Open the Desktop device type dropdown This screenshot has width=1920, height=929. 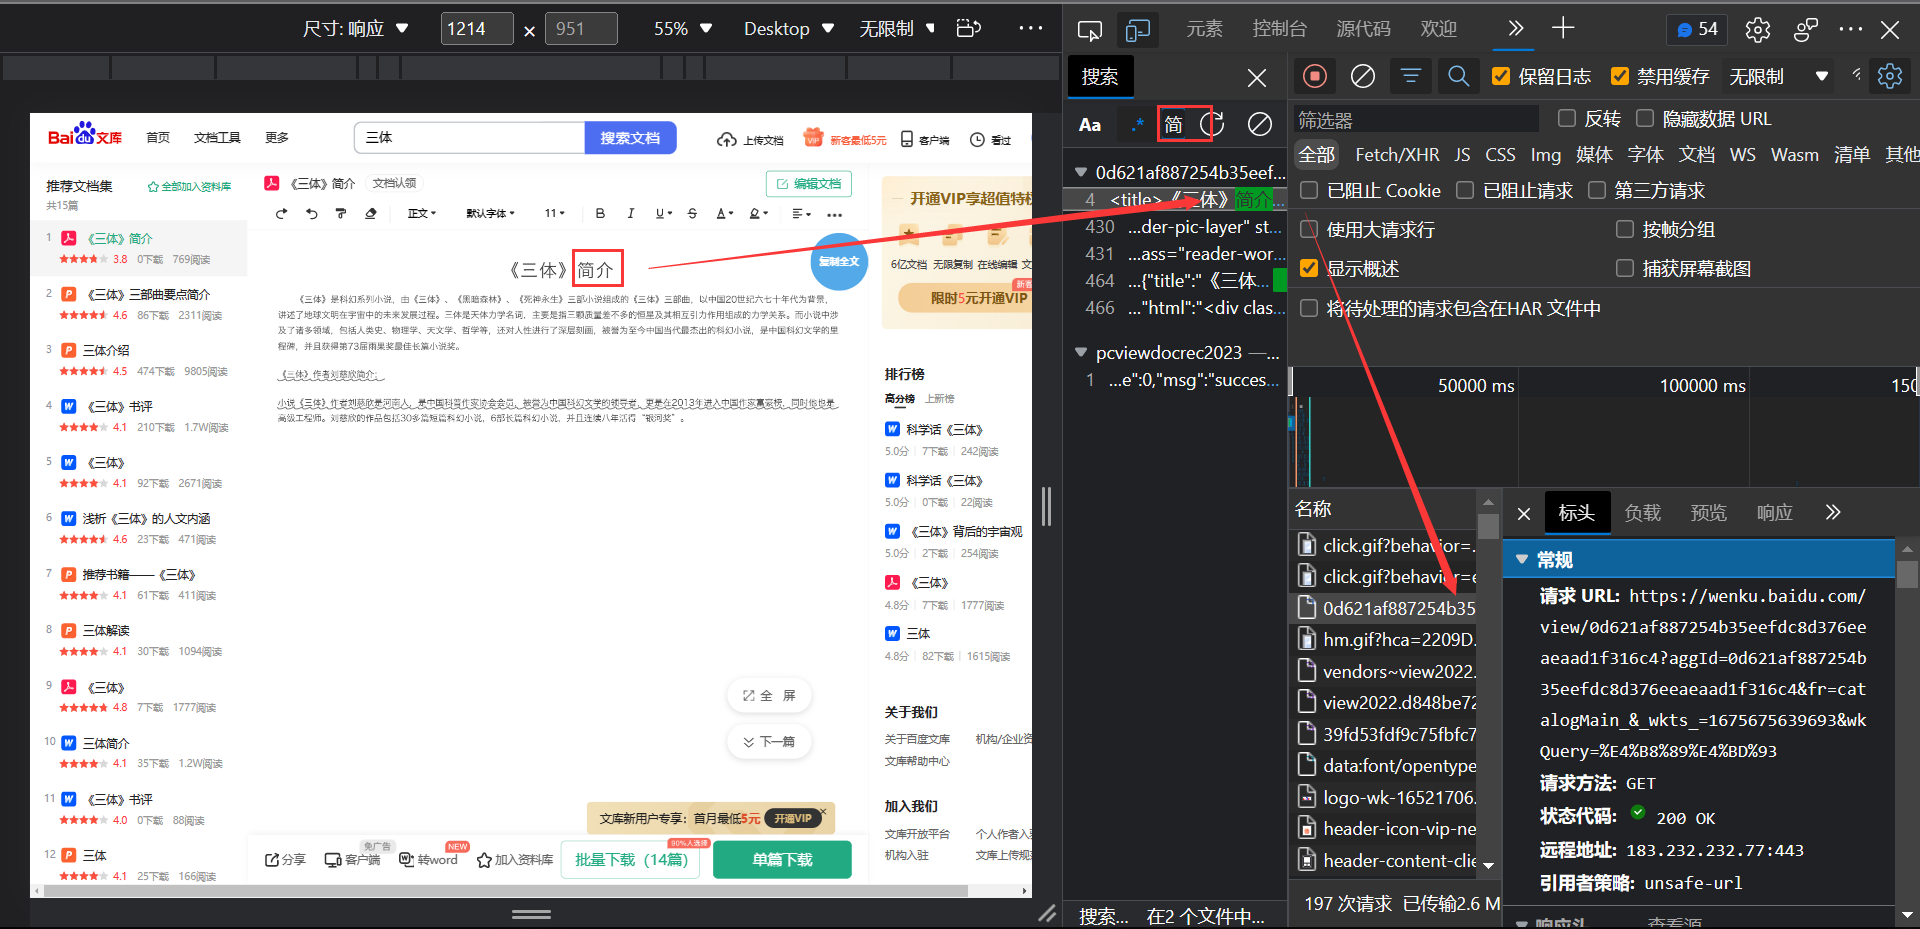(788, 28)
